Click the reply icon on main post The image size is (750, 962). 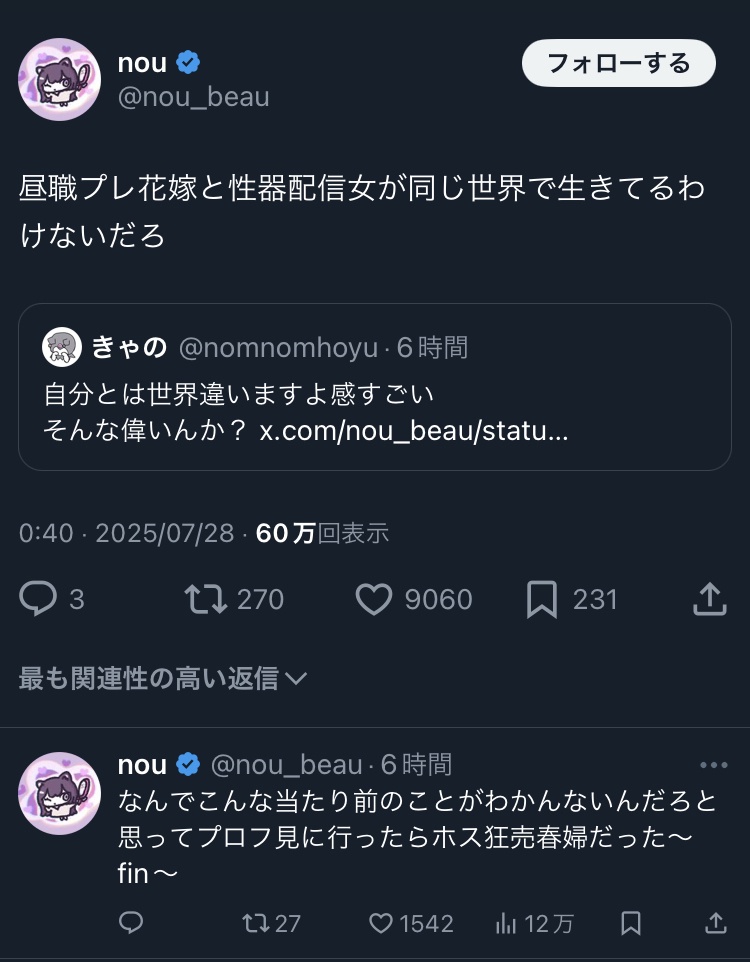tap(39, 599)
